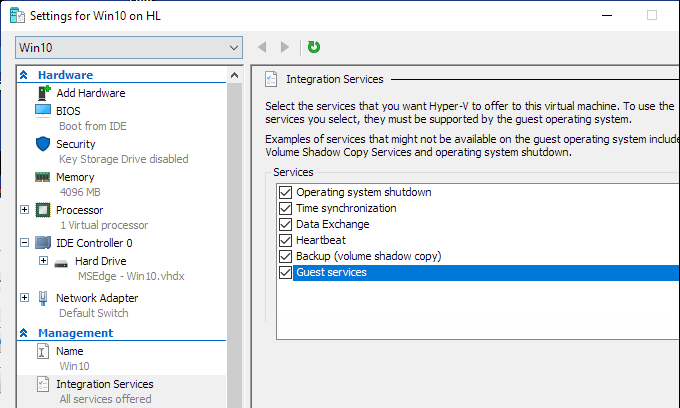Click the navigation pane scrollbar track
Image resolution: width=680 pixels, height=408 pixels.
click(235, 243)
